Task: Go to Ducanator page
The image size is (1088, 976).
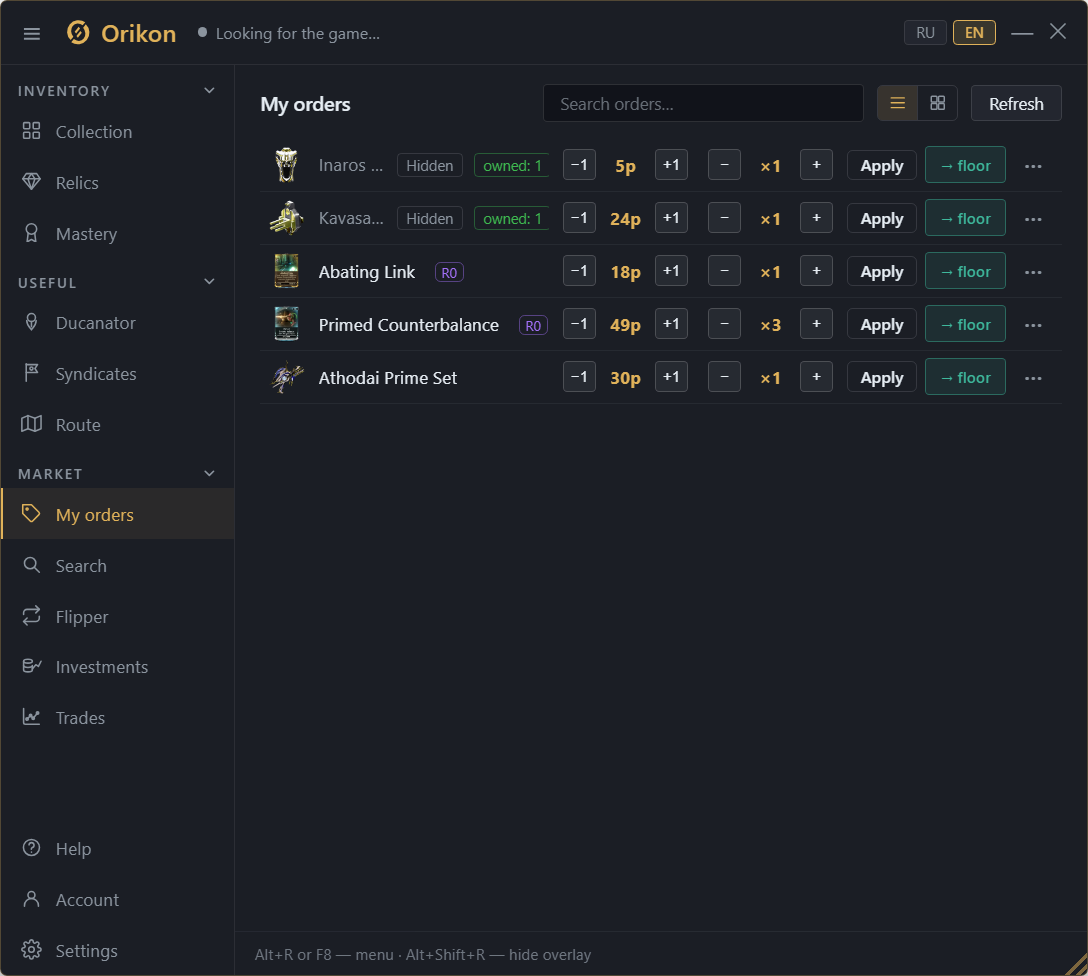Action: [x=117, y=322]
